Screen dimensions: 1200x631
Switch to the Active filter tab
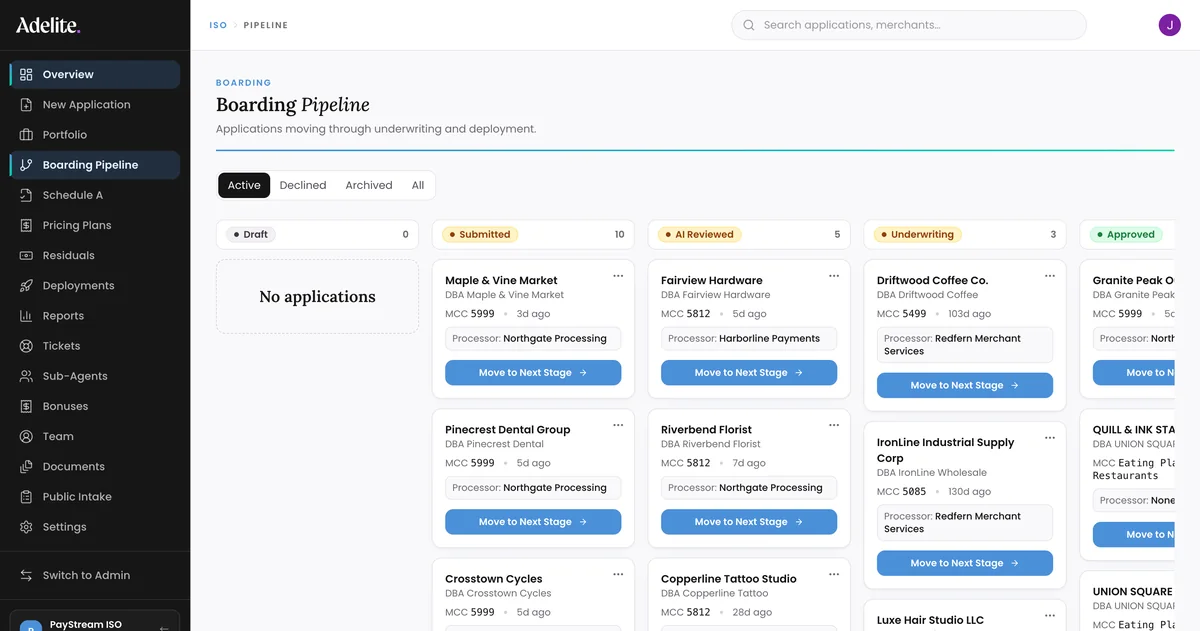[244, 185]
